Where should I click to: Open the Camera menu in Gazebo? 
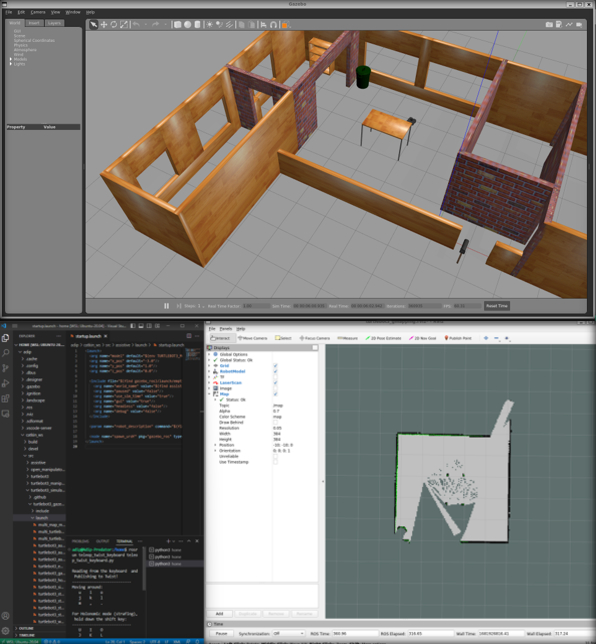38,12
